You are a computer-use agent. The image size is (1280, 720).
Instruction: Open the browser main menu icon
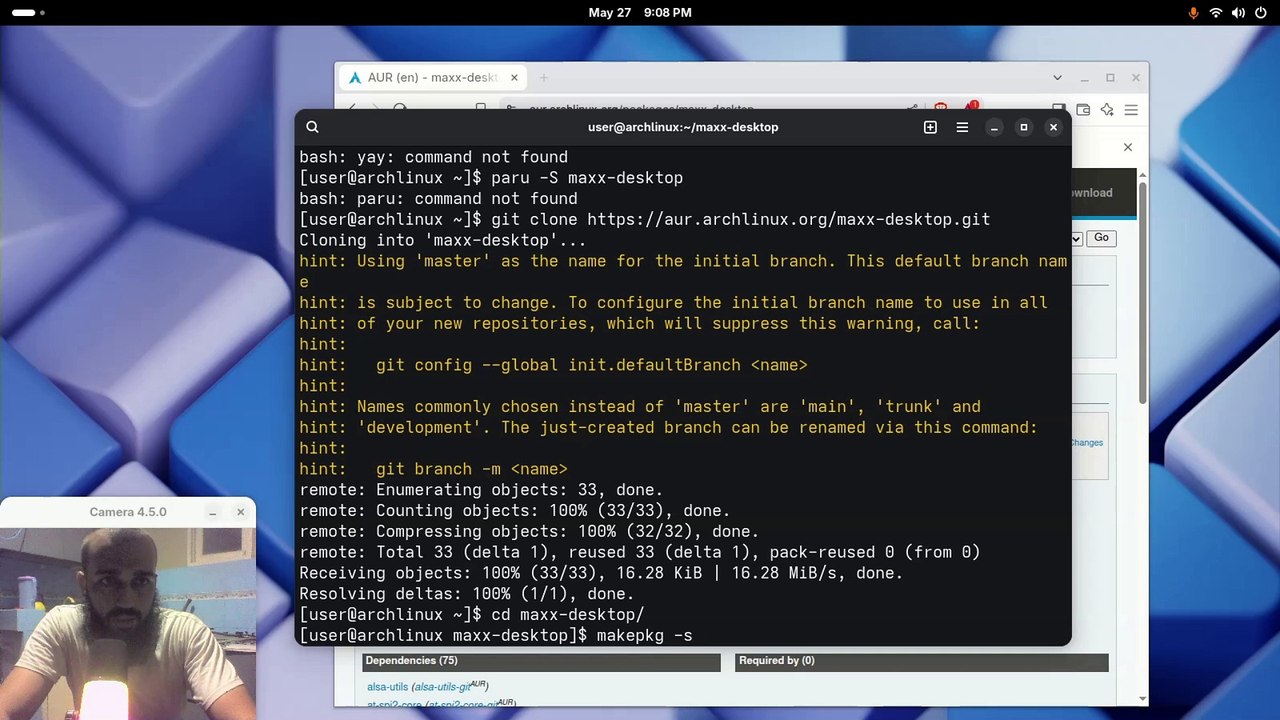pyautogui.click(x=1131, y=109)
